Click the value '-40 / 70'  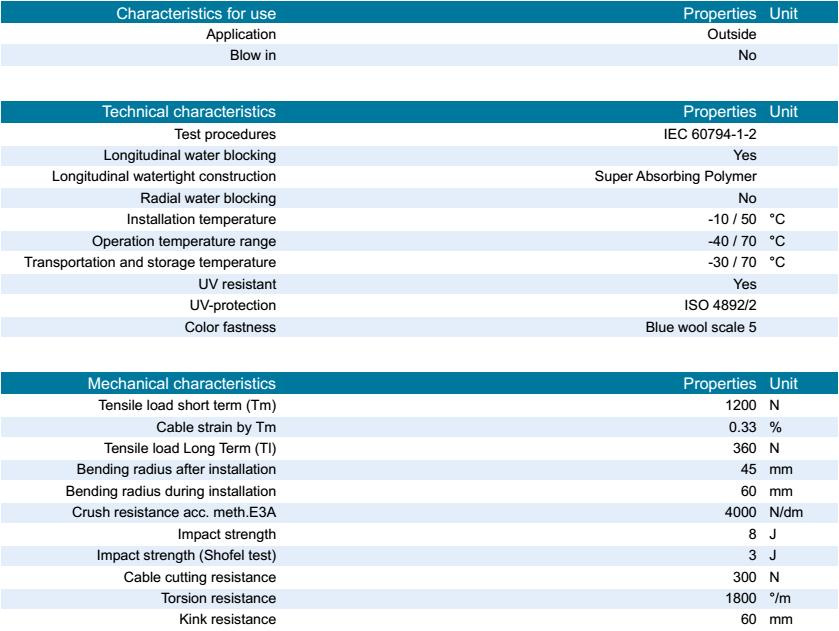coord(732,241)
